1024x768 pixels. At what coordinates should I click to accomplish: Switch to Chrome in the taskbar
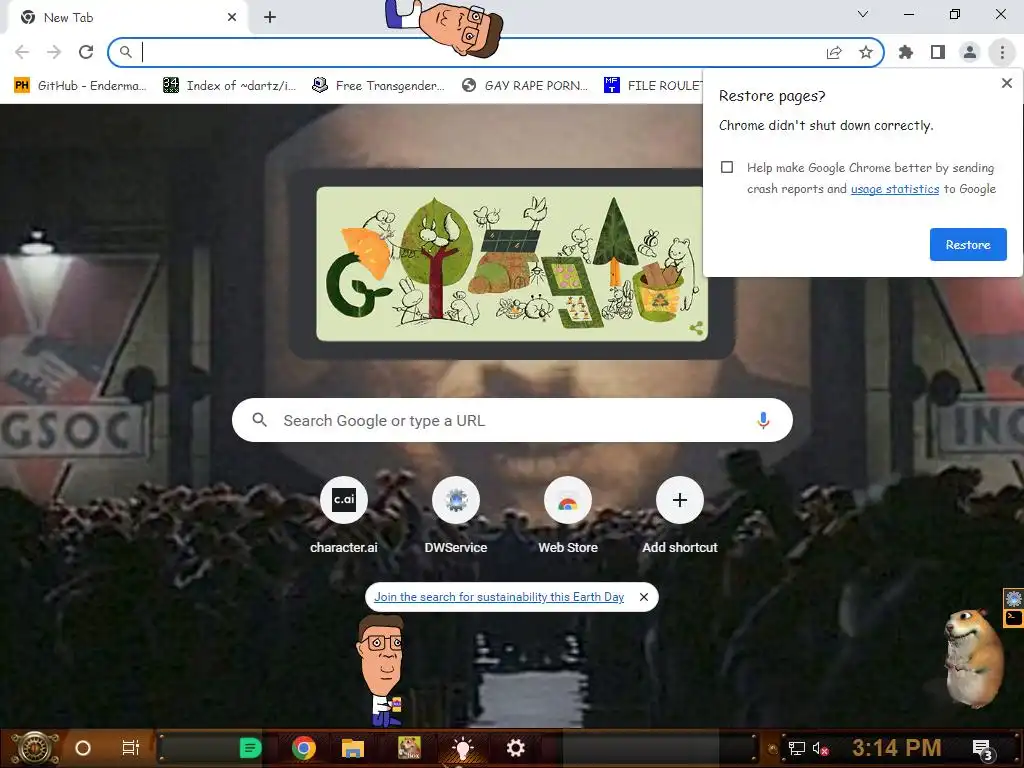304,748
